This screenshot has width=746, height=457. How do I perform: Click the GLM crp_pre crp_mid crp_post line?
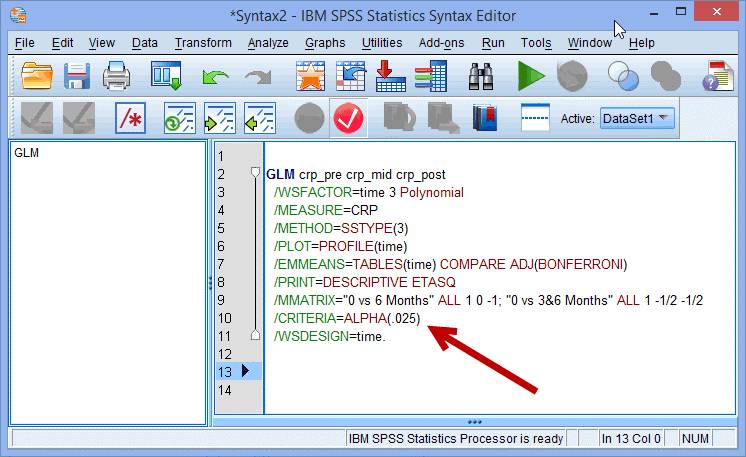[356, 175]
